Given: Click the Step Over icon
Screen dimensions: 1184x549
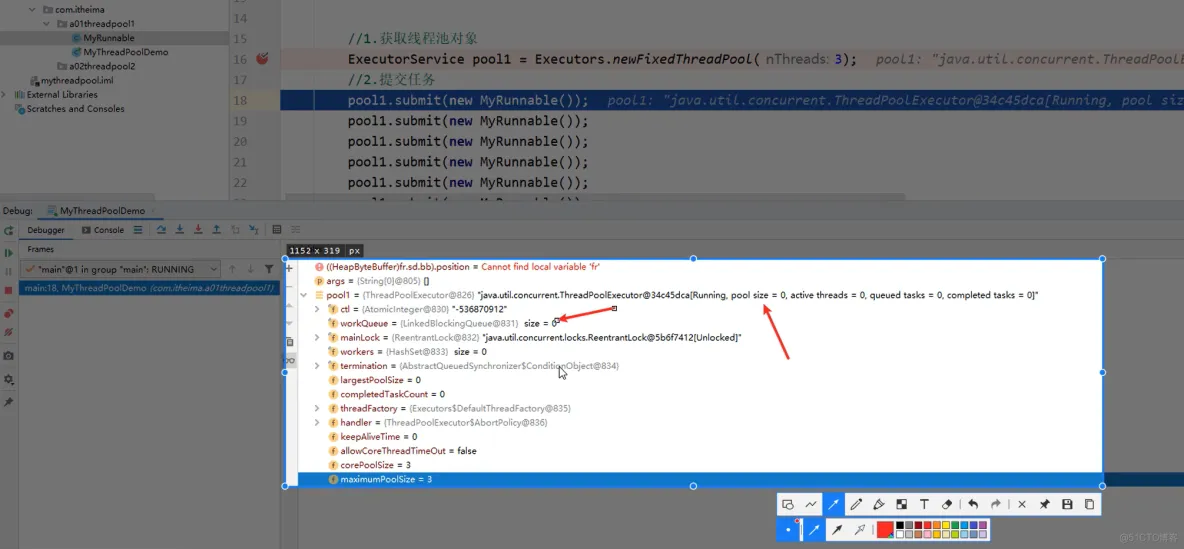Looking at the screenshot, I should click(162, 230).
